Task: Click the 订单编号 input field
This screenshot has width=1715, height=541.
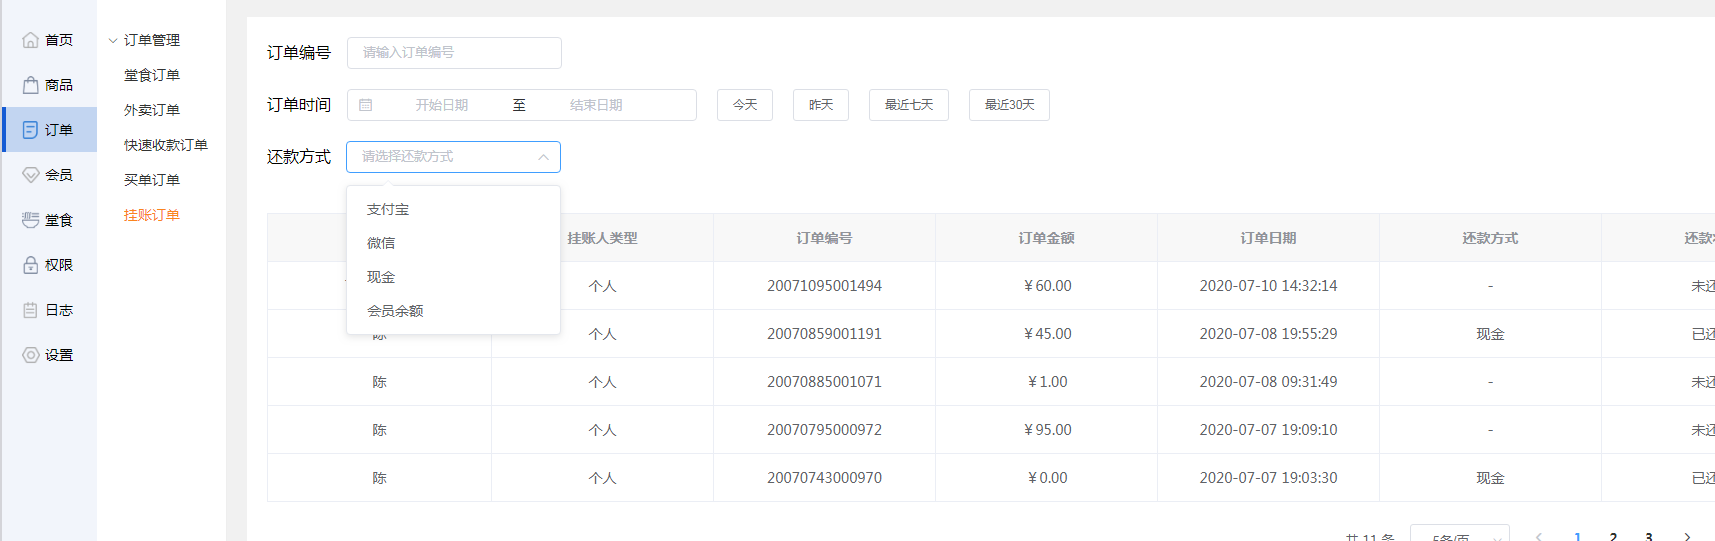Action: [454, 53]
